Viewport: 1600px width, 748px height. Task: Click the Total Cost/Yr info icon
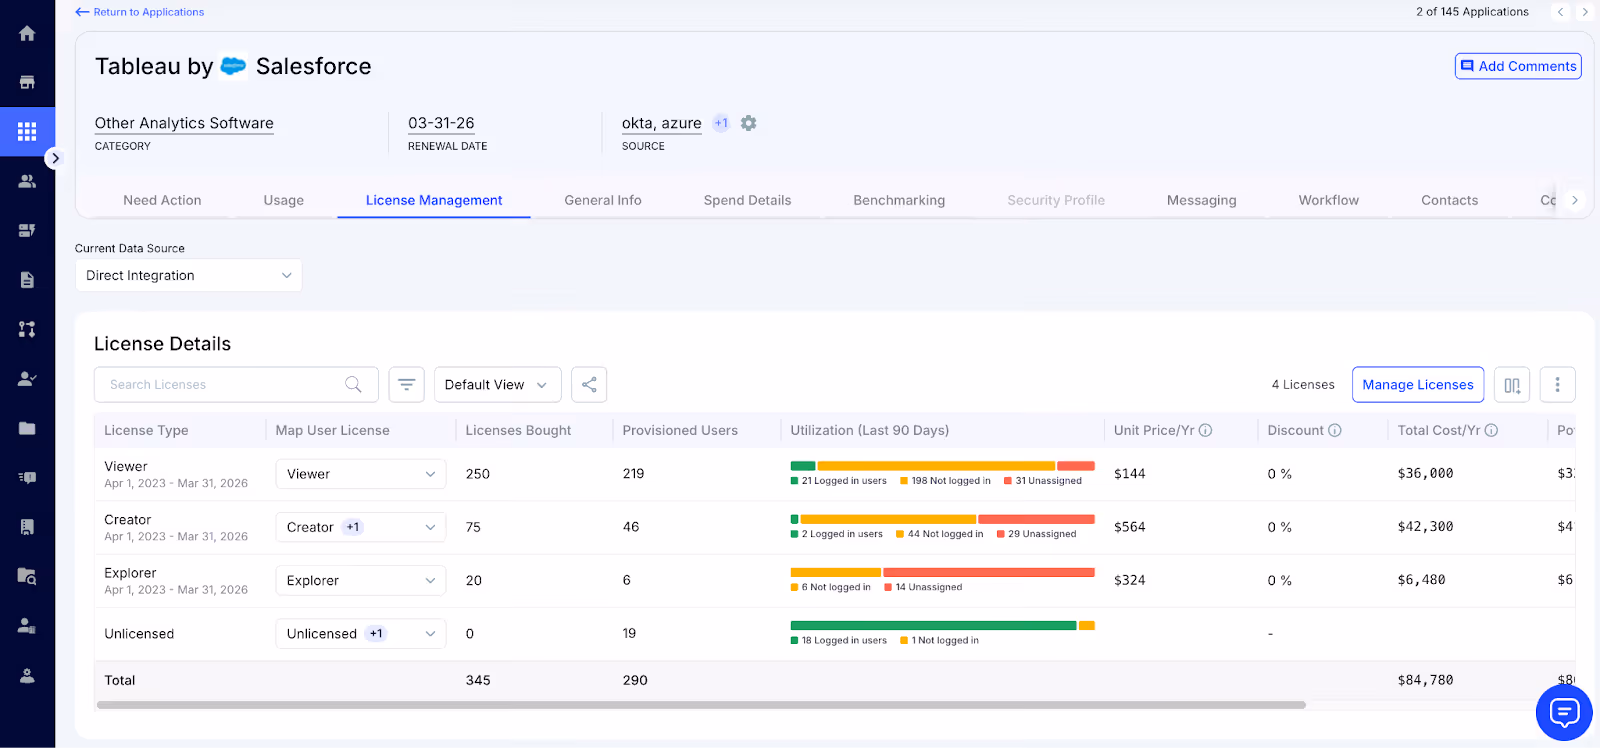click(x=1491, y=430)
